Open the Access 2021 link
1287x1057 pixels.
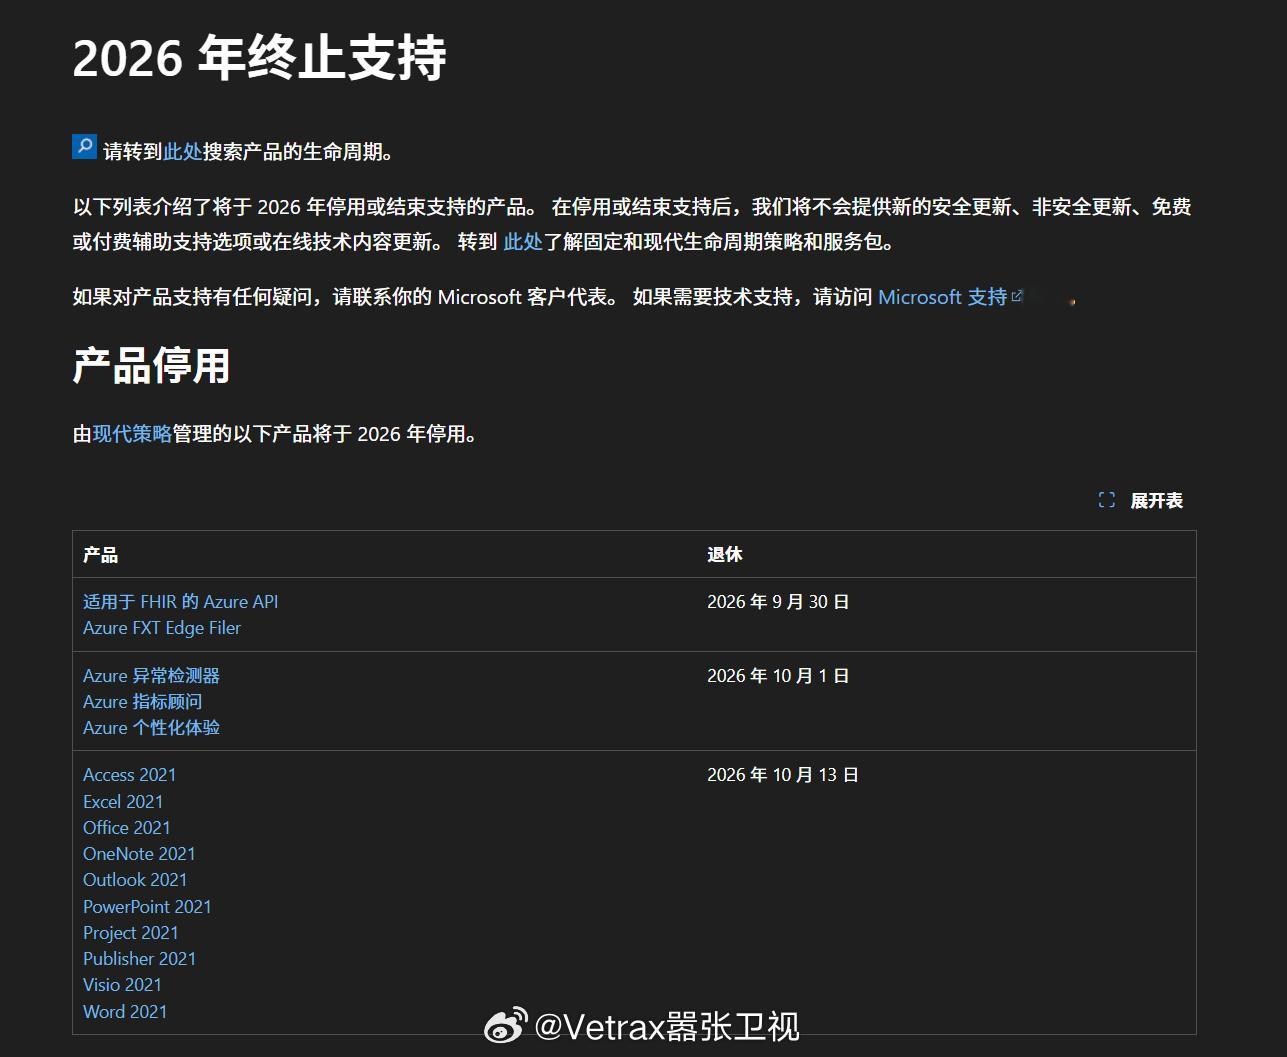[130, 775]
